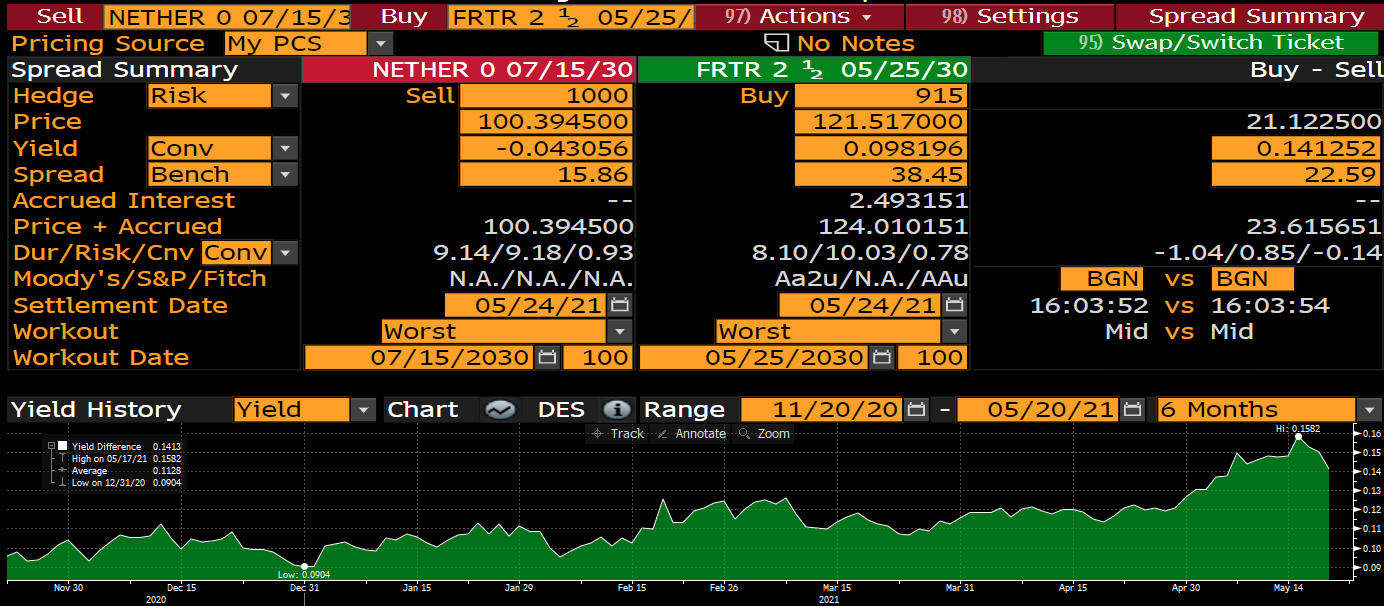1384x606 pixels.
Task: Click NETHER workout price field 100
Action: pos(597,357)
